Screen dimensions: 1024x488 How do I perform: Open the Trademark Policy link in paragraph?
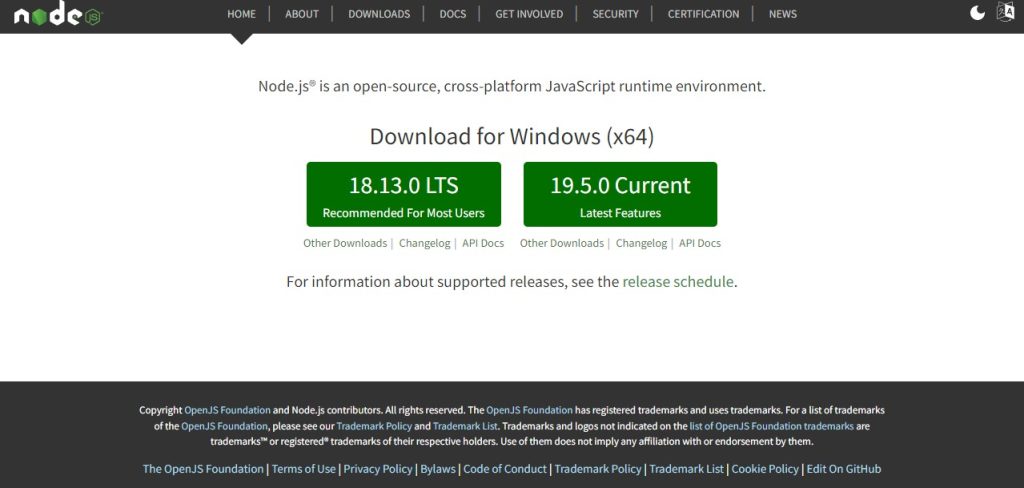[x=374, y=426]
